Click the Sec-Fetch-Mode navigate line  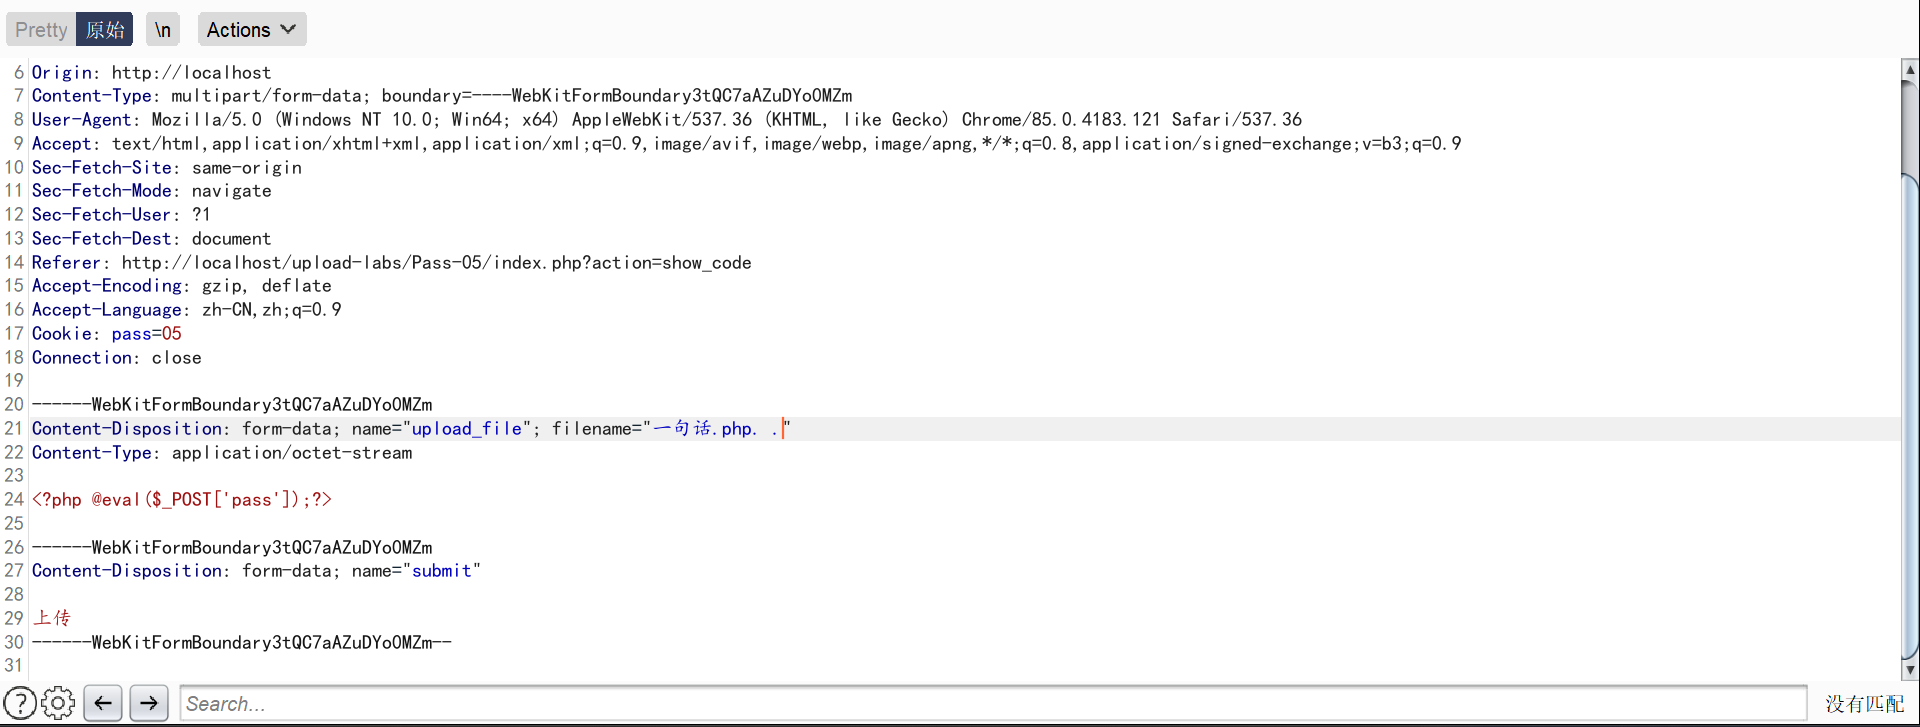click(x=152, y=191)
